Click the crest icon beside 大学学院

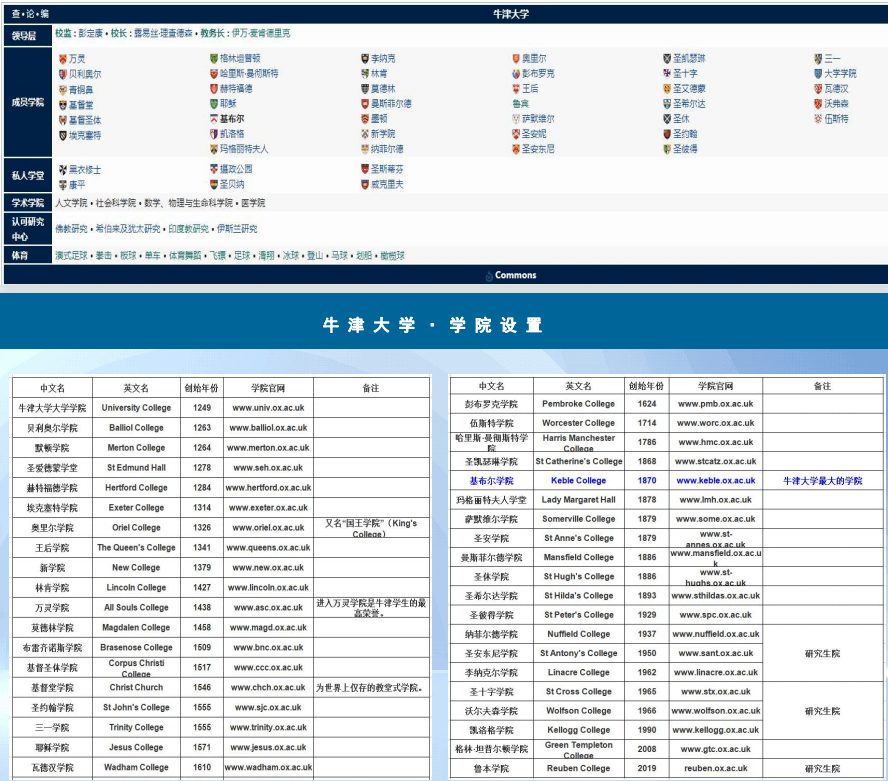tap(817, 74)
